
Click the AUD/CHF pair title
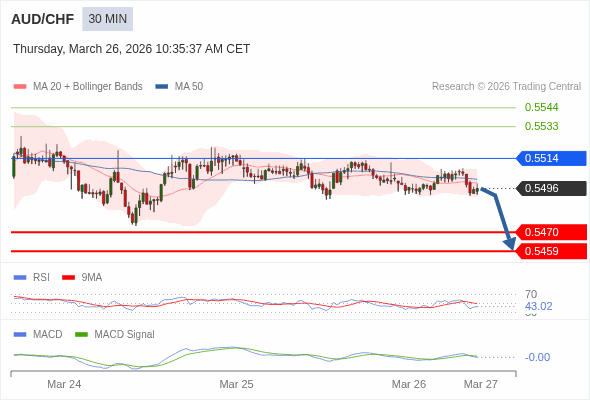[x=43, y=19]
